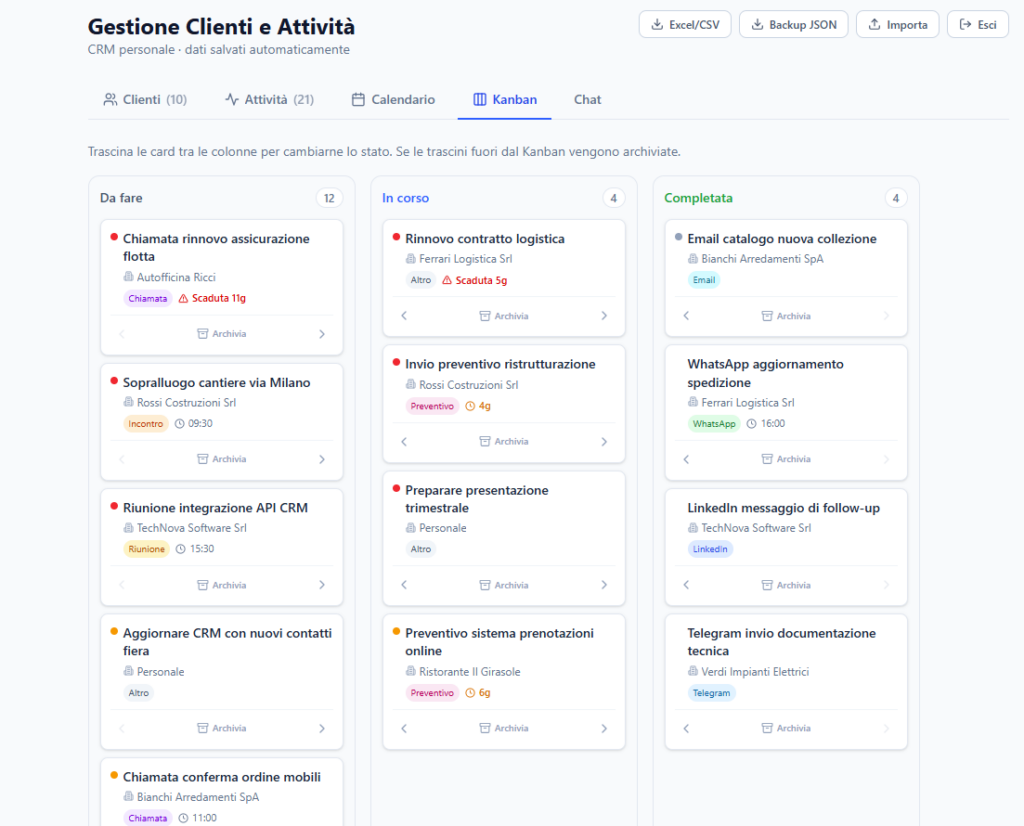Move Chiamata rinnovo assicurazione flotta card forward

click(322, 334)
